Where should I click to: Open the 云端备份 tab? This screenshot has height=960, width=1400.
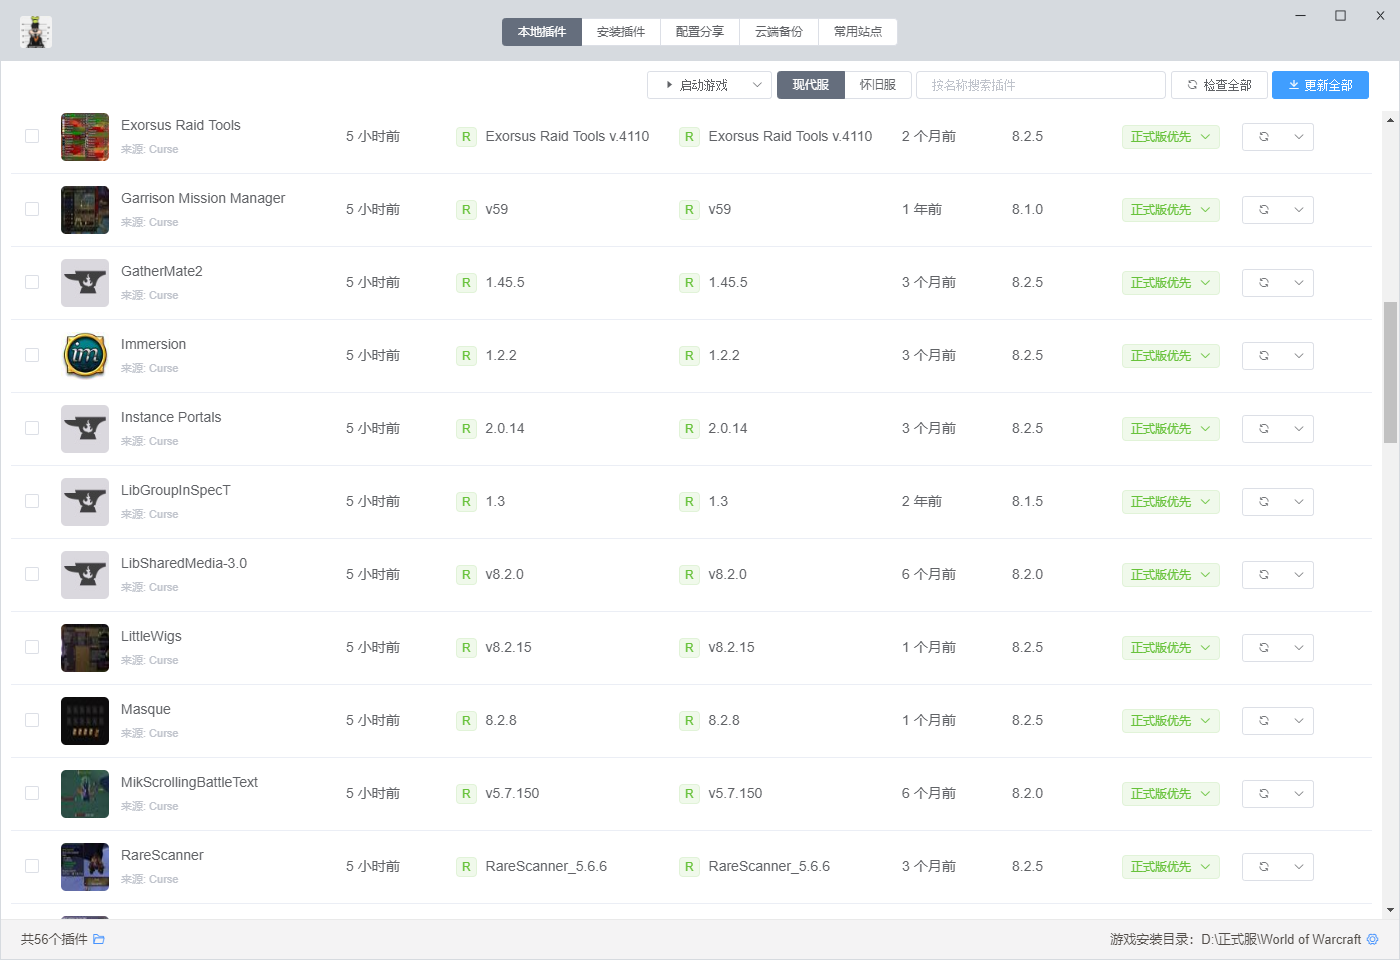pos(779,32)
